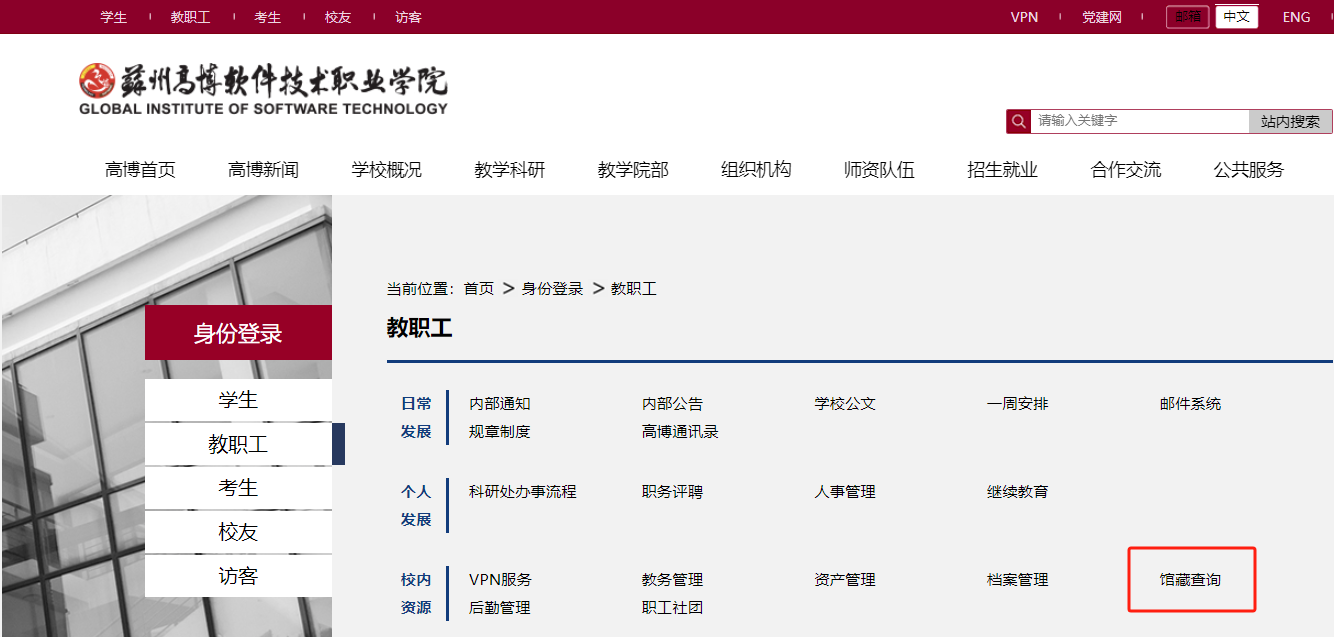This screenshot has height=637, width=1334.
Task: Go to 内部通知 page
Action: [x=499, y=404]
